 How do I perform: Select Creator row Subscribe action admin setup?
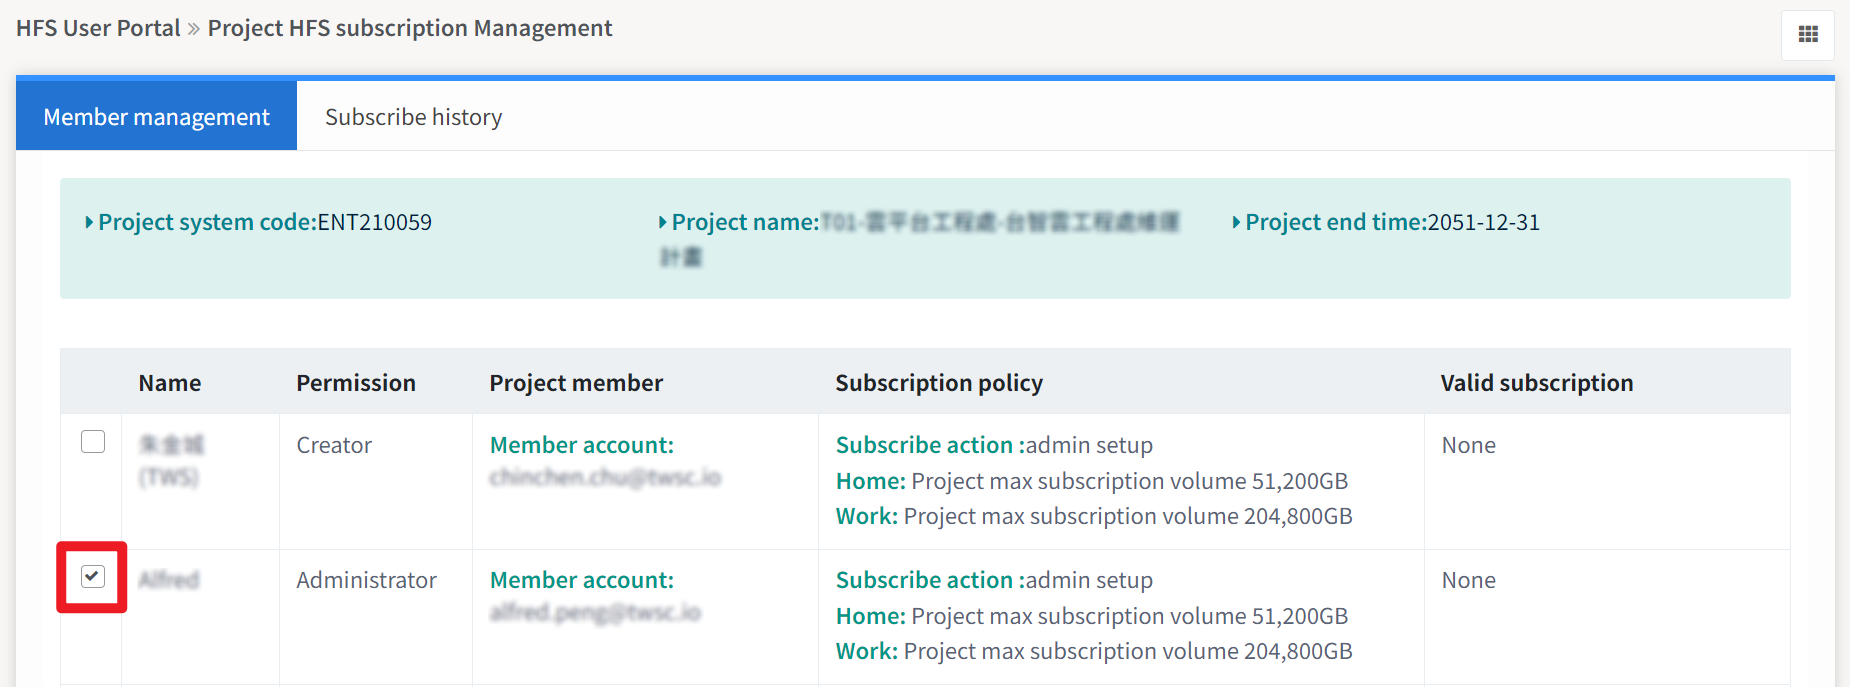tap(994, 445)
